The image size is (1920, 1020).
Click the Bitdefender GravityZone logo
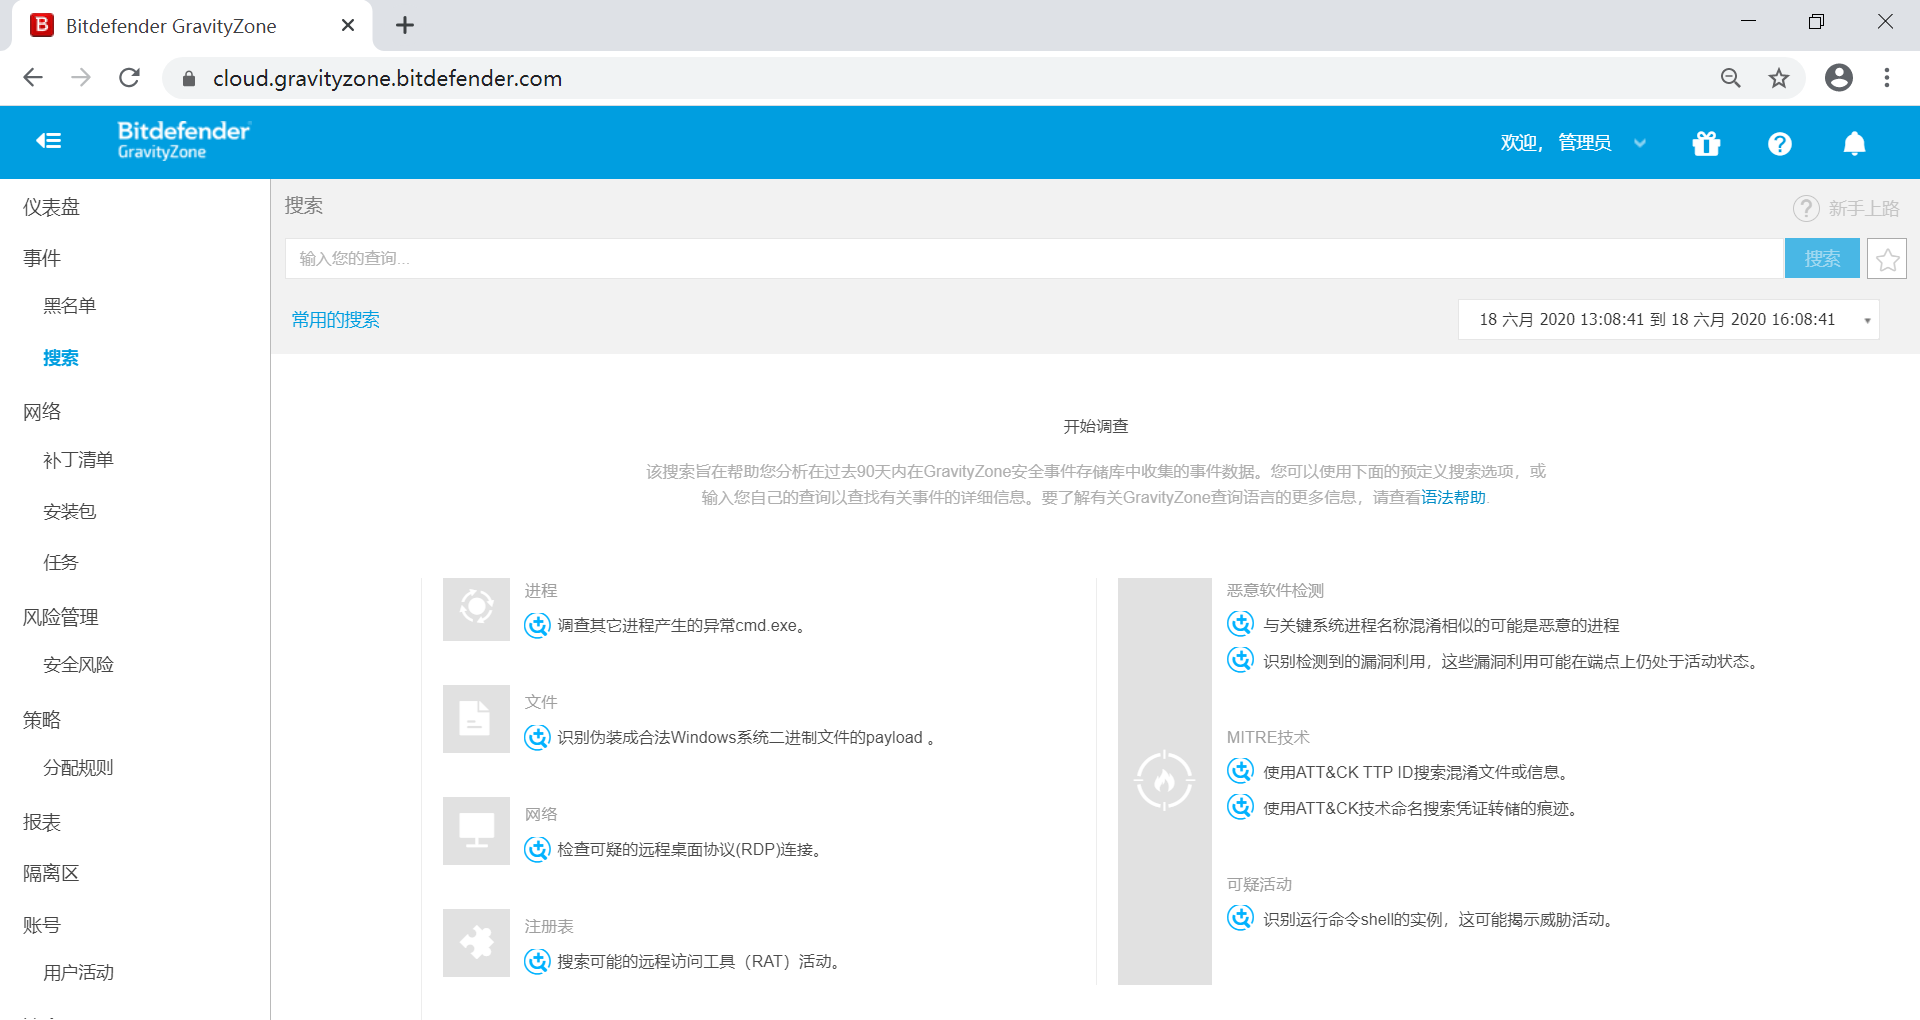[184, 140]
